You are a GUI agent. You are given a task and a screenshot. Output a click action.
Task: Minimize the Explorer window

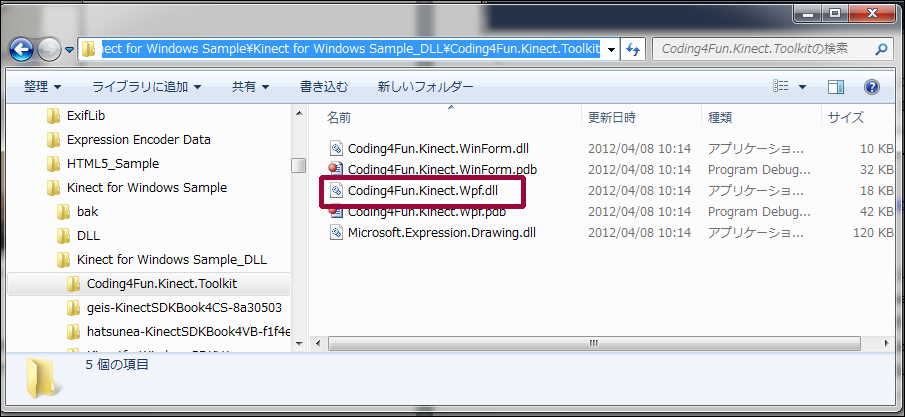[809, 12]
